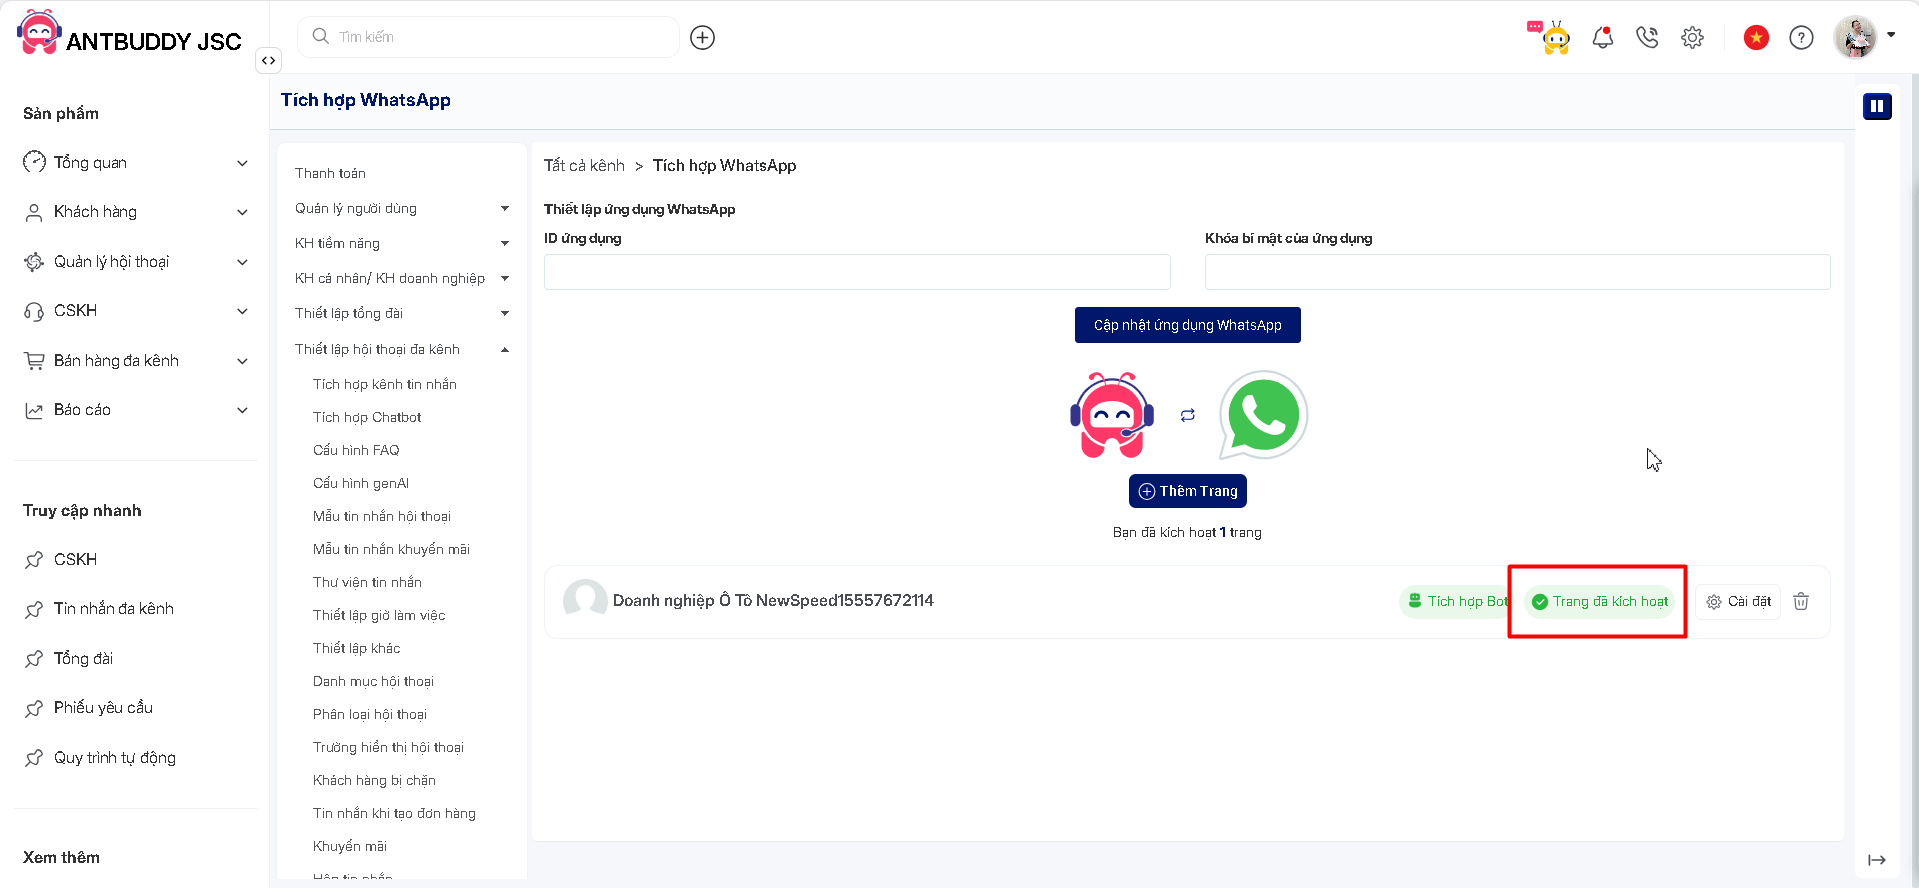Click the Tổng quan dashboard icon

point(34,162)
